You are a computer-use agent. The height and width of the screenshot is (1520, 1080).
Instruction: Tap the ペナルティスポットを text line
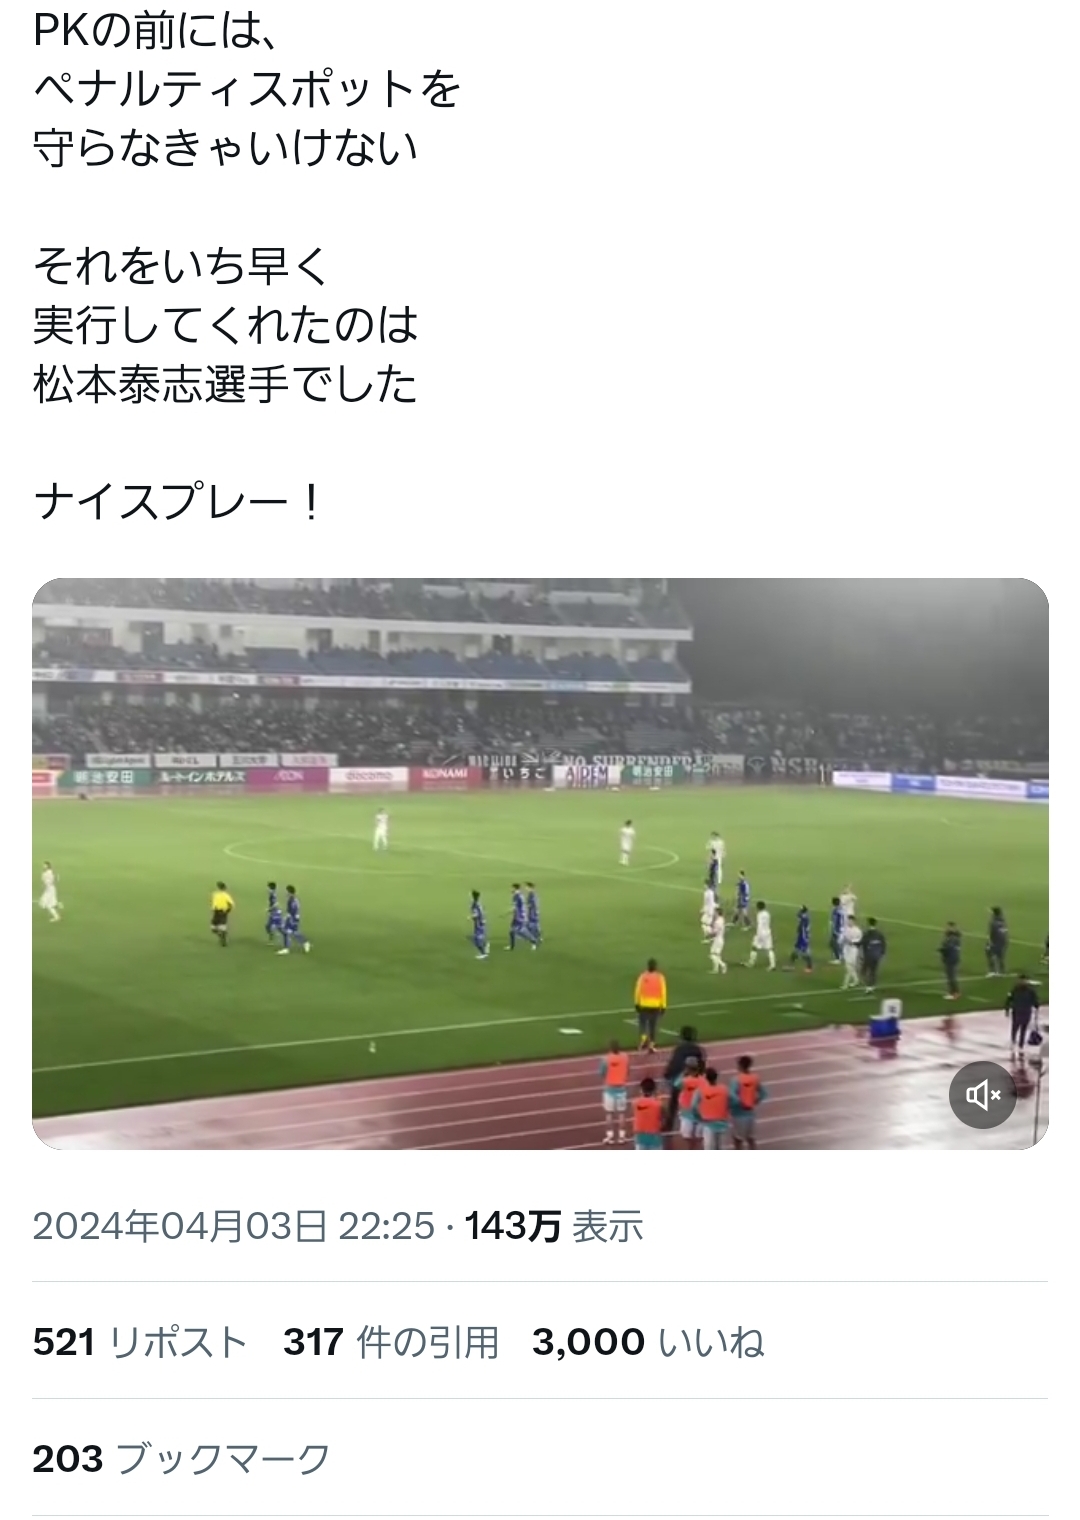(247, 90)
